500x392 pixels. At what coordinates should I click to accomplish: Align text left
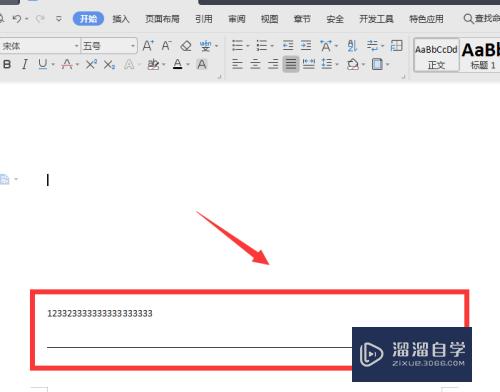pyautogui.click(x=237, y=64)
